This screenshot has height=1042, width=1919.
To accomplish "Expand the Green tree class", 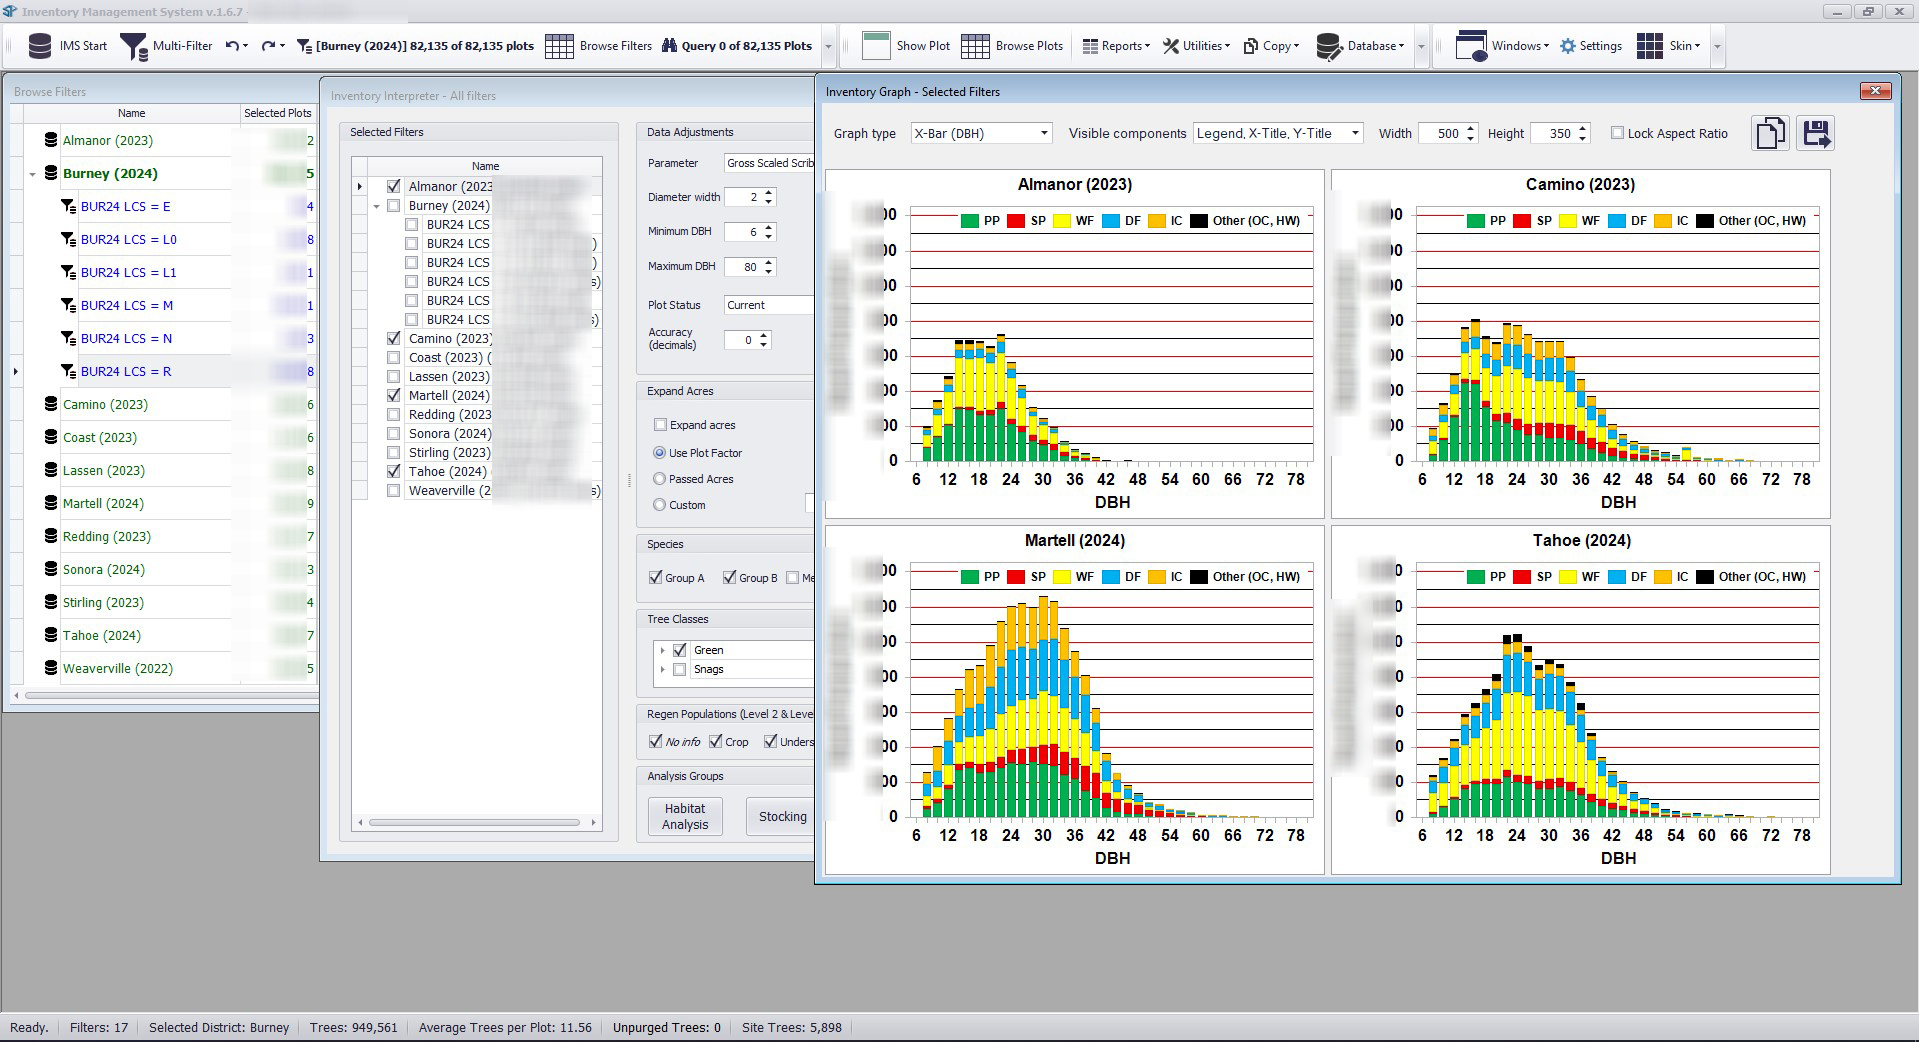I will pyautogui.click(x=662, y=650).
